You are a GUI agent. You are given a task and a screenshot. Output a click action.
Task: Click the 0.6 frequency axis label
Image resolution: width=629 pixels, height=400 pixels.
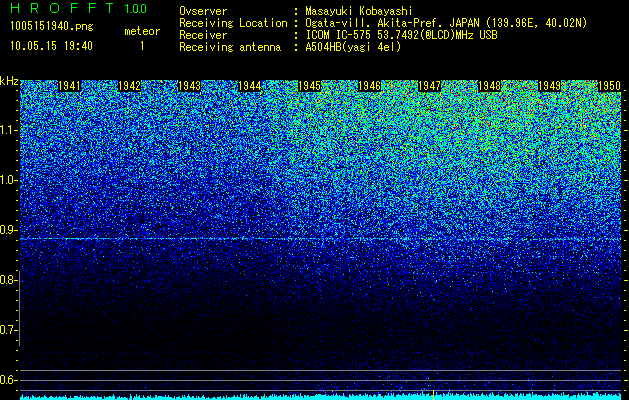(8, 380)
